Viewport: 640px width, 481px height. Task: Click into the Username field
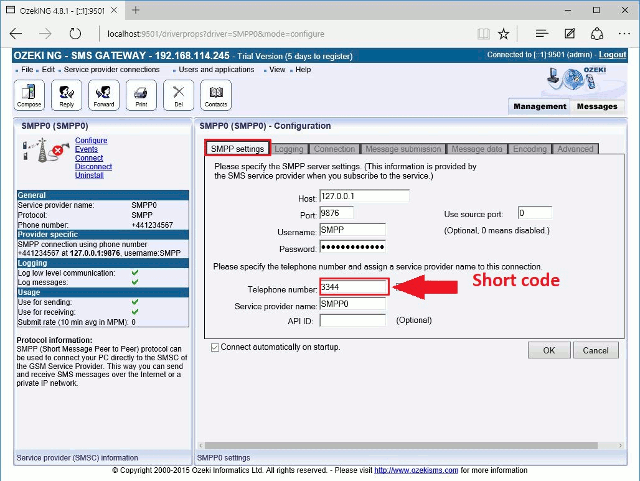coord(352,230)
